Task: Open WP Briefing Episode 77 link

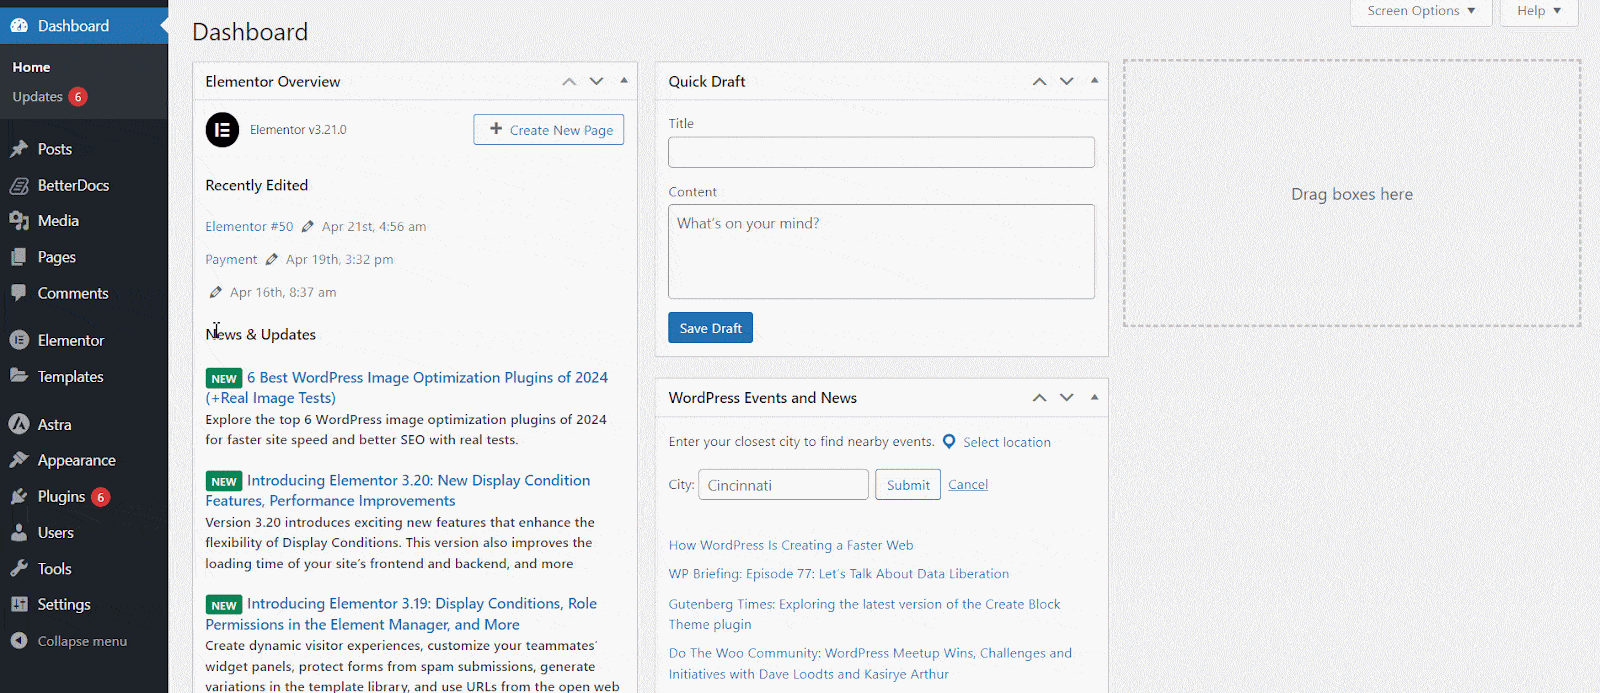Action: tap(839, 574)
